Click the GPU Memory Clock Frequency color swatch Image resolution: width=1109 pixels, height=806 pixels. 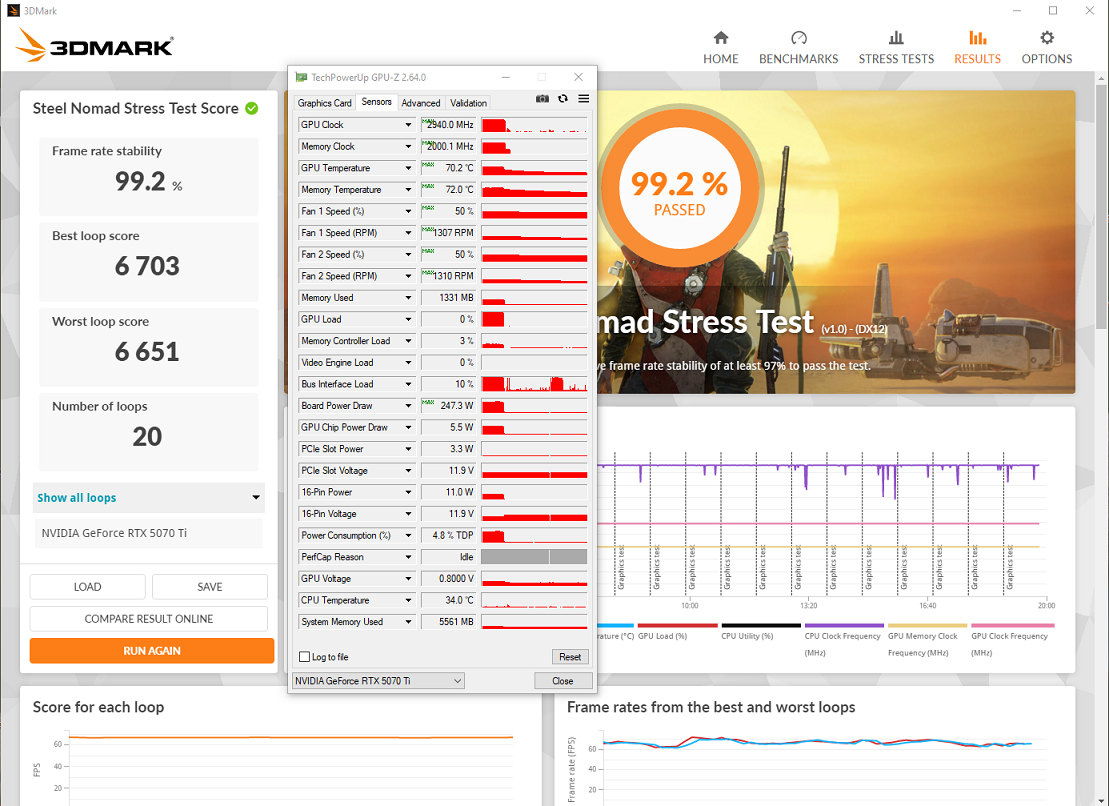coord(926,625)
